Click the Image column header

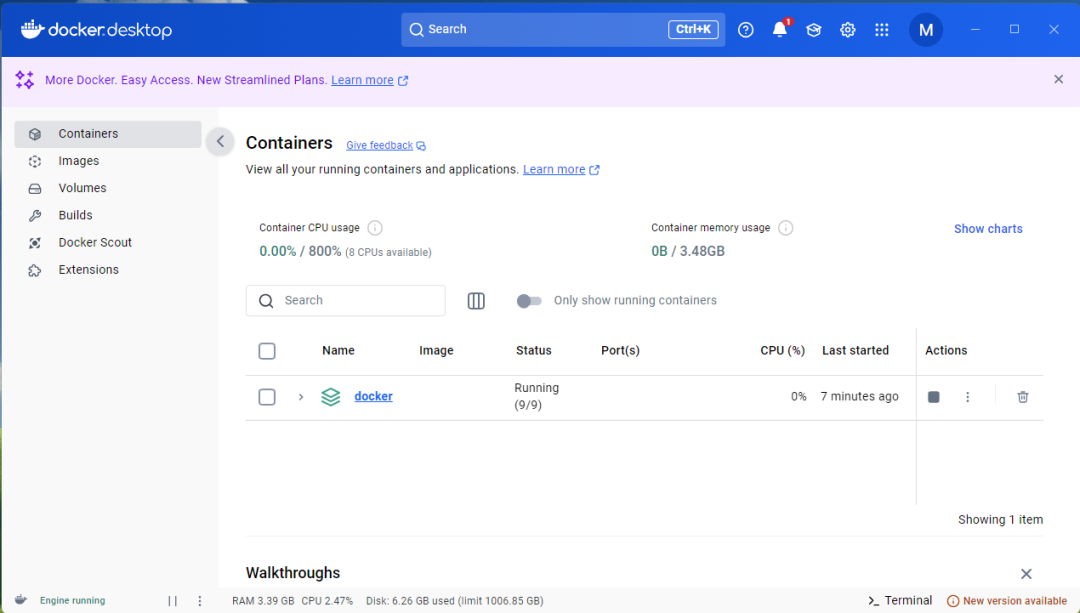(436, 351)
